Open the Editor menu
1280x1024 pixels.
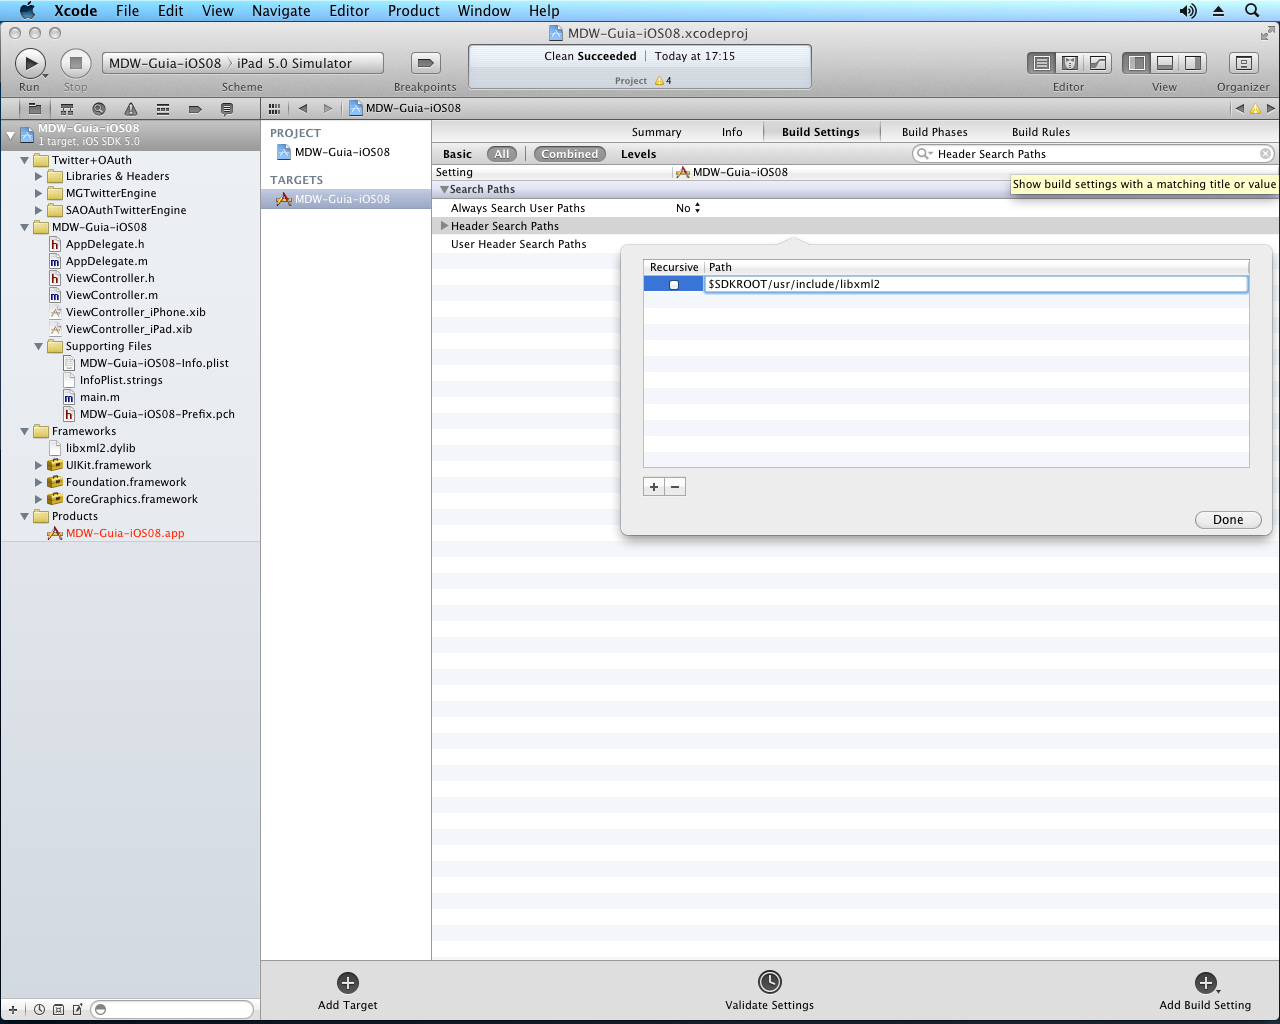tap(349, 11)
